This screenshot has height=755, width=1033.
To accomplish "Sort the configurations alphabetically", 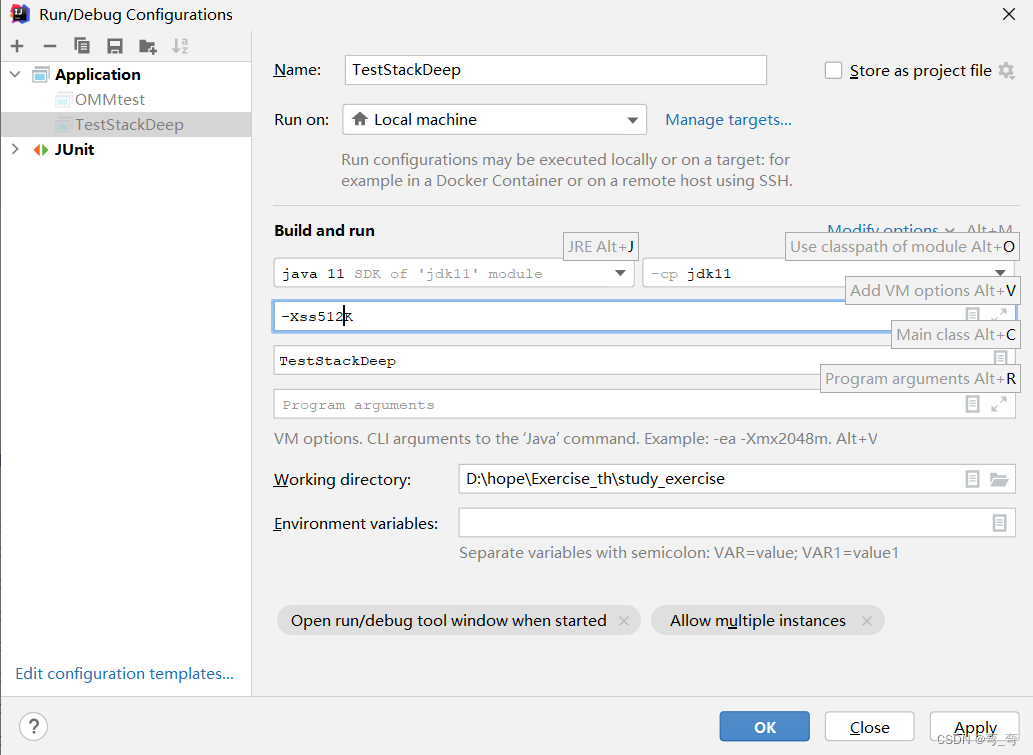I will click(180, 46).
